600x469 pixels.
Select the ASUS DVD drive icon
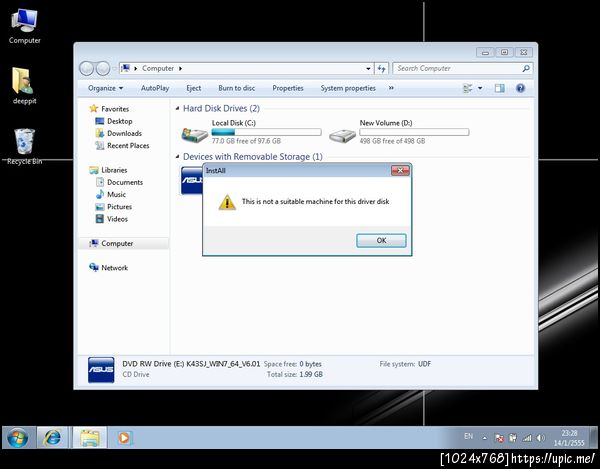point(191,180)
